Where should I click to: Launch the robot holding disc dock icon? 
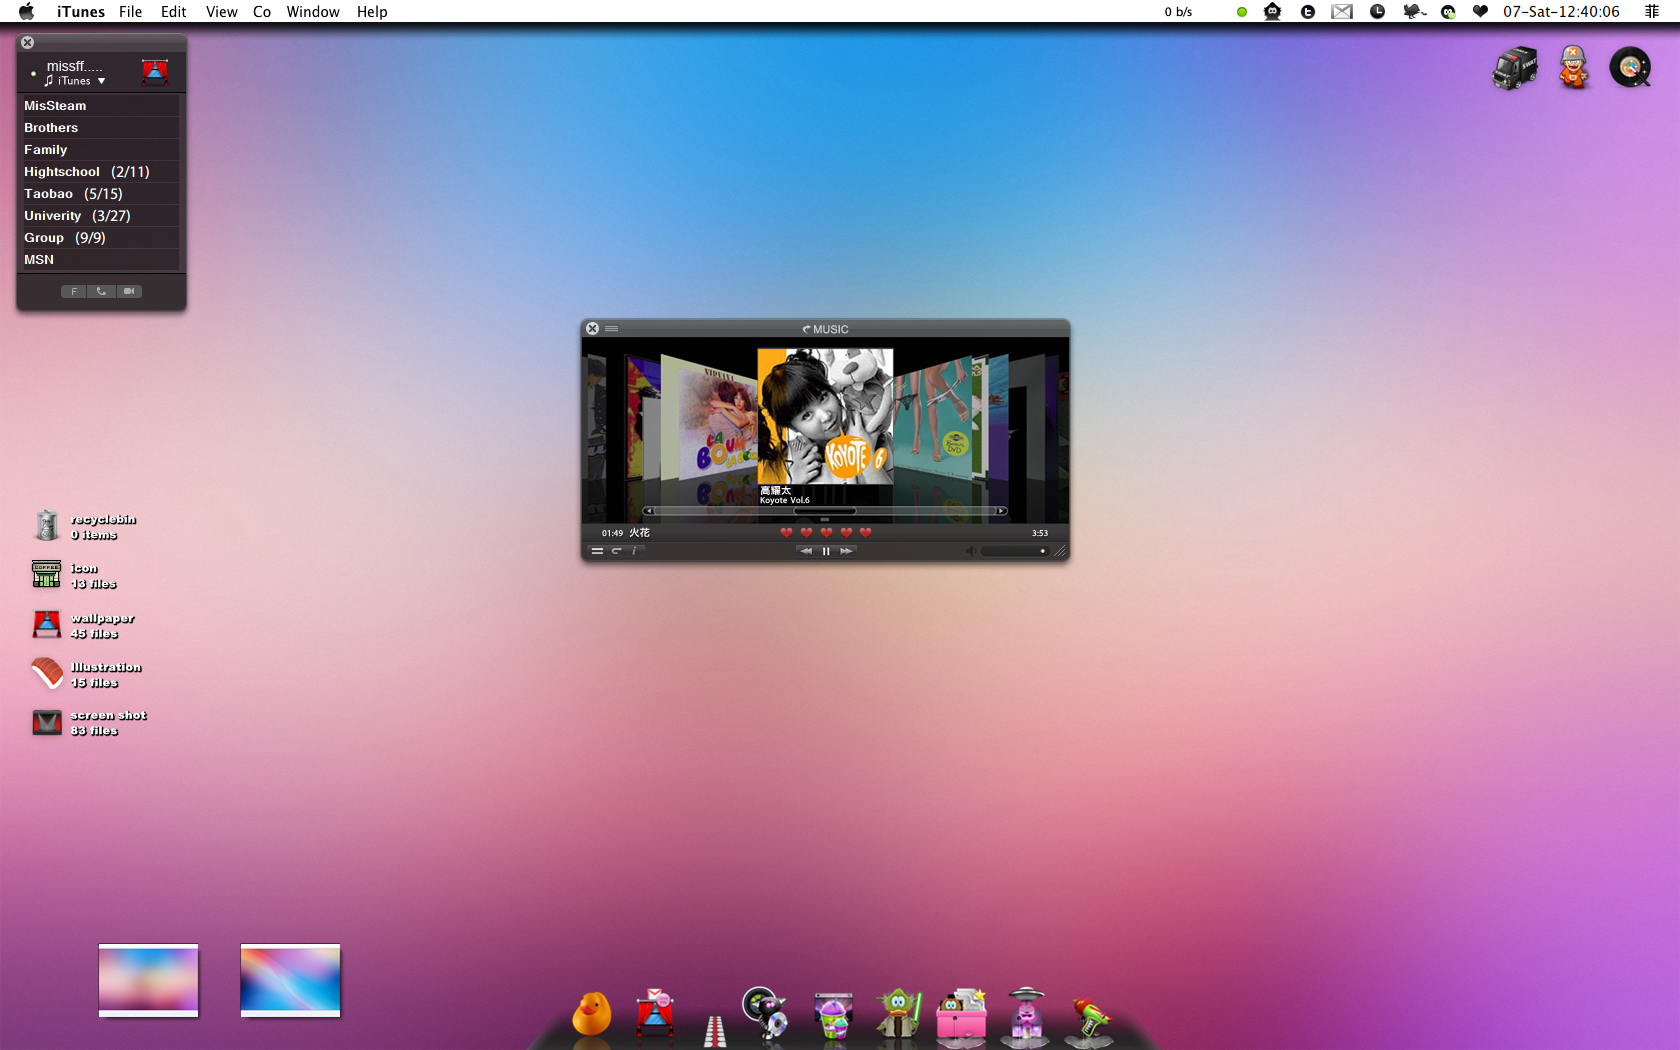765,1012
